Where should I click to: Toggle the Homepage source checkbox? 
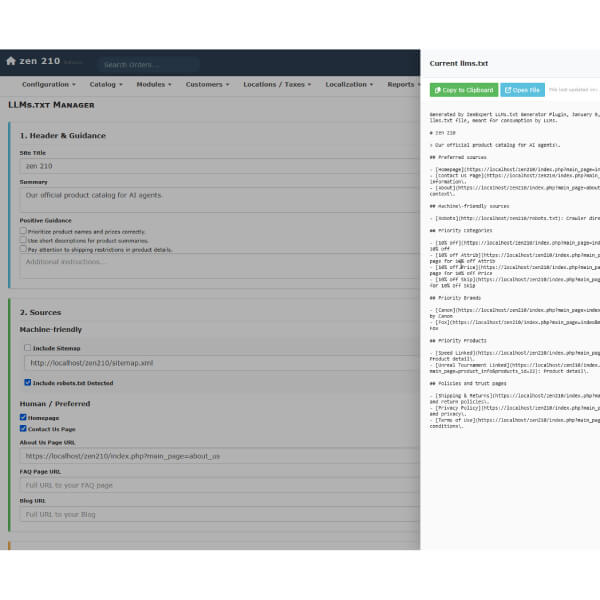click(x=23, y=418)
